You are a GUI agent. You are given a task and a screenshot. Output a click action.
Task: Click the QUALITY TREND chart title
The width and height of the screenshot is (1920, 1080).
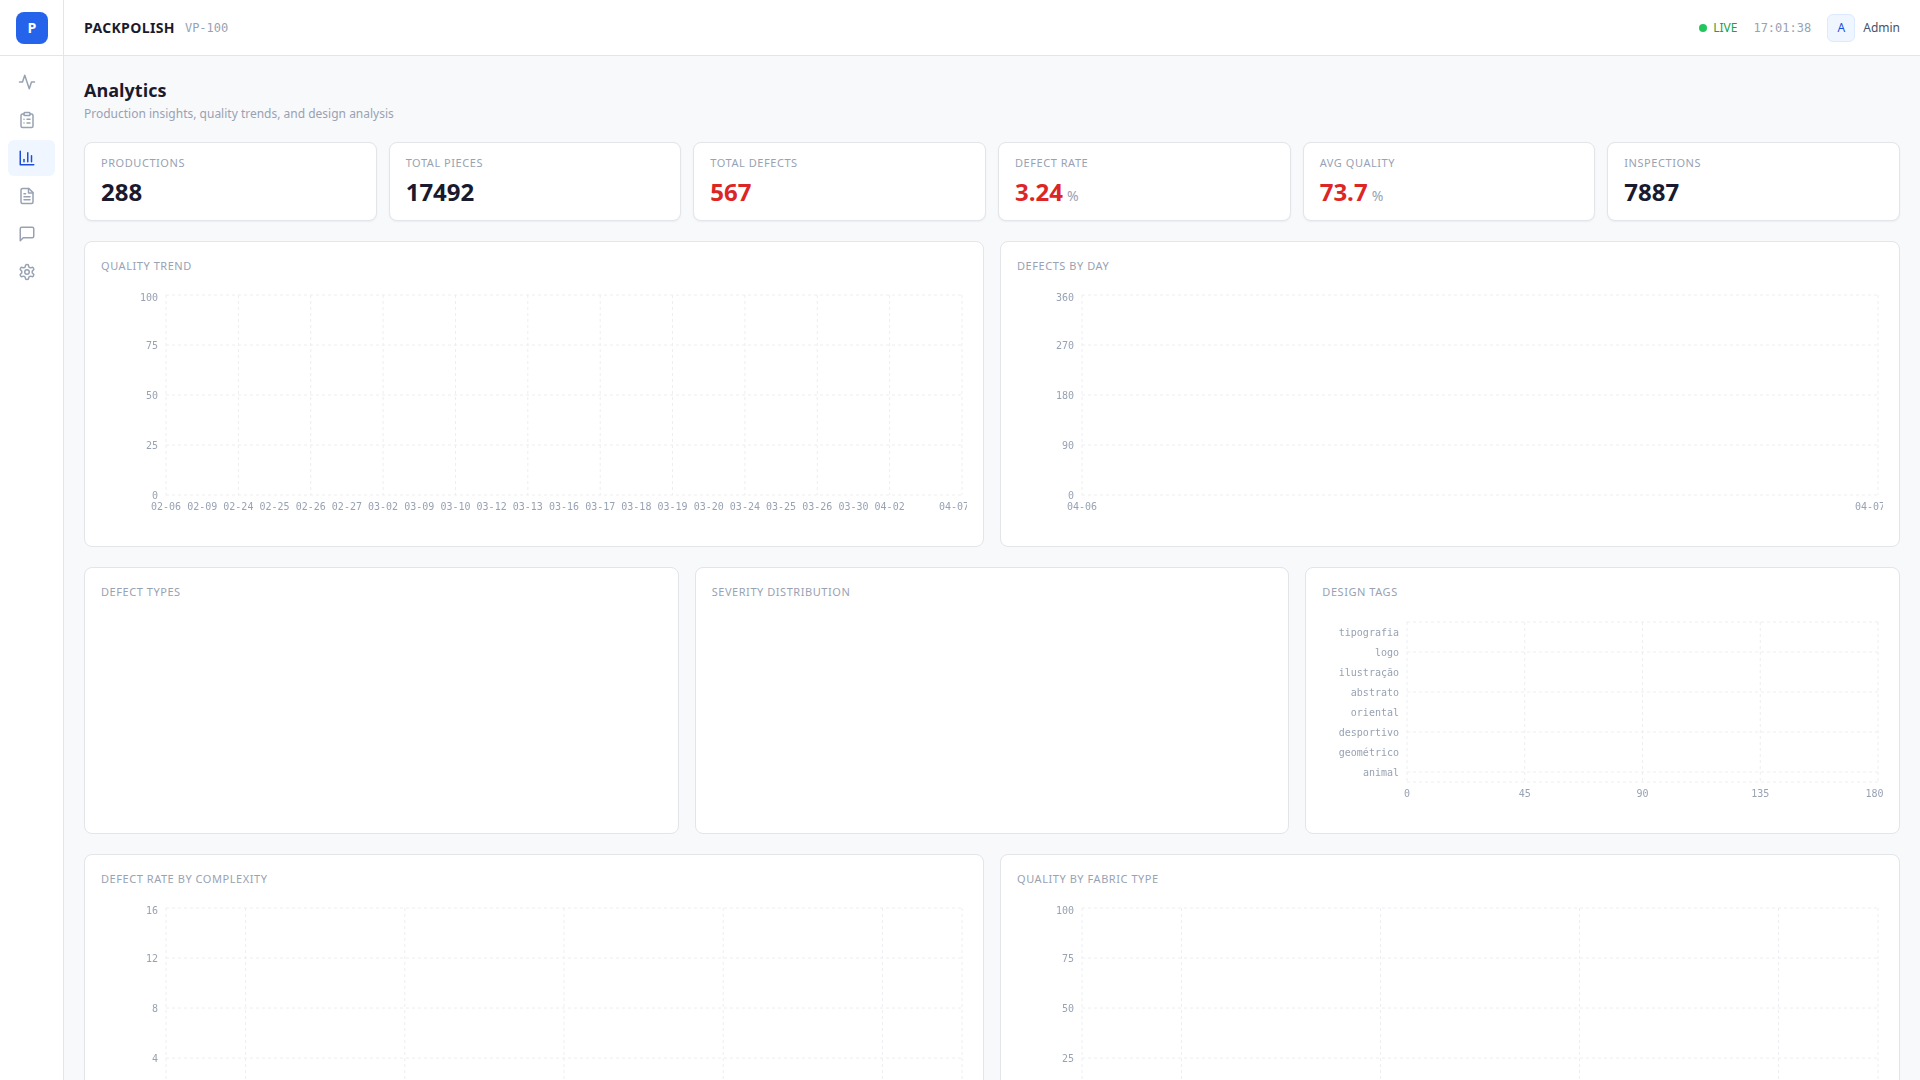click(x=146, y=266)
